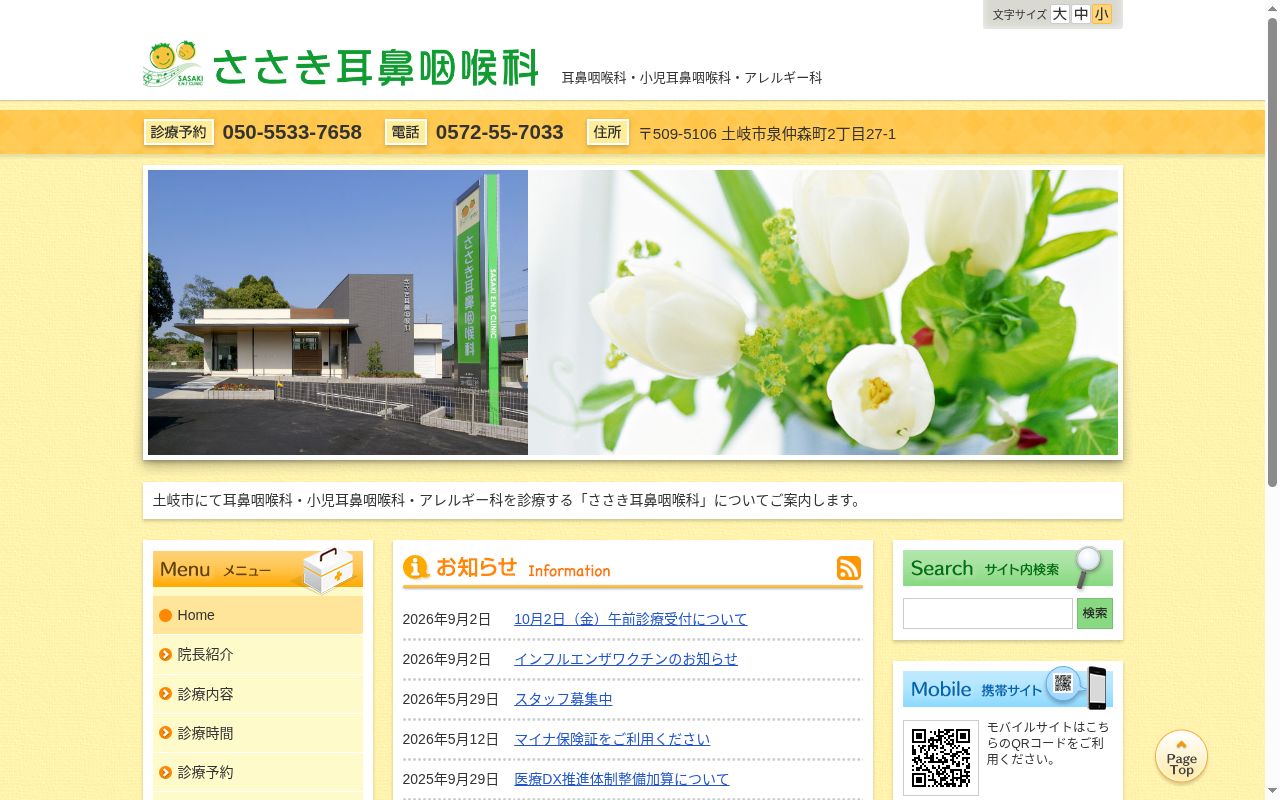Open the 院長紹介 menu item
Screen dimensions: 1280x800
(258, 654)
